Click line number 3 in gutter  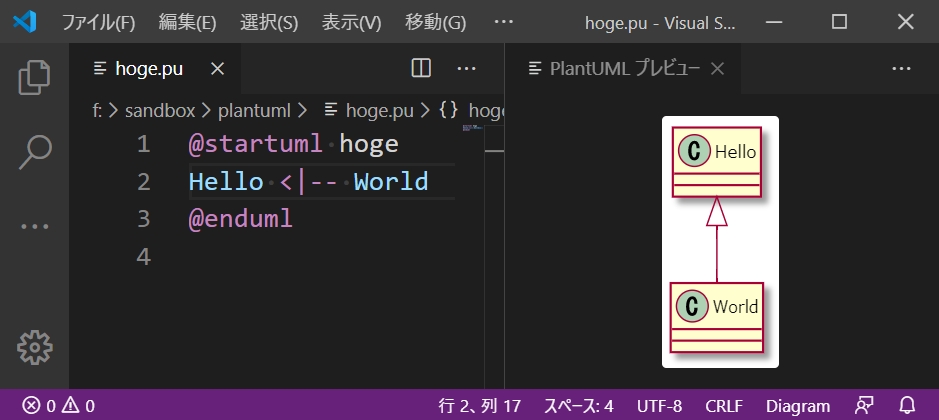pos(143,219)
